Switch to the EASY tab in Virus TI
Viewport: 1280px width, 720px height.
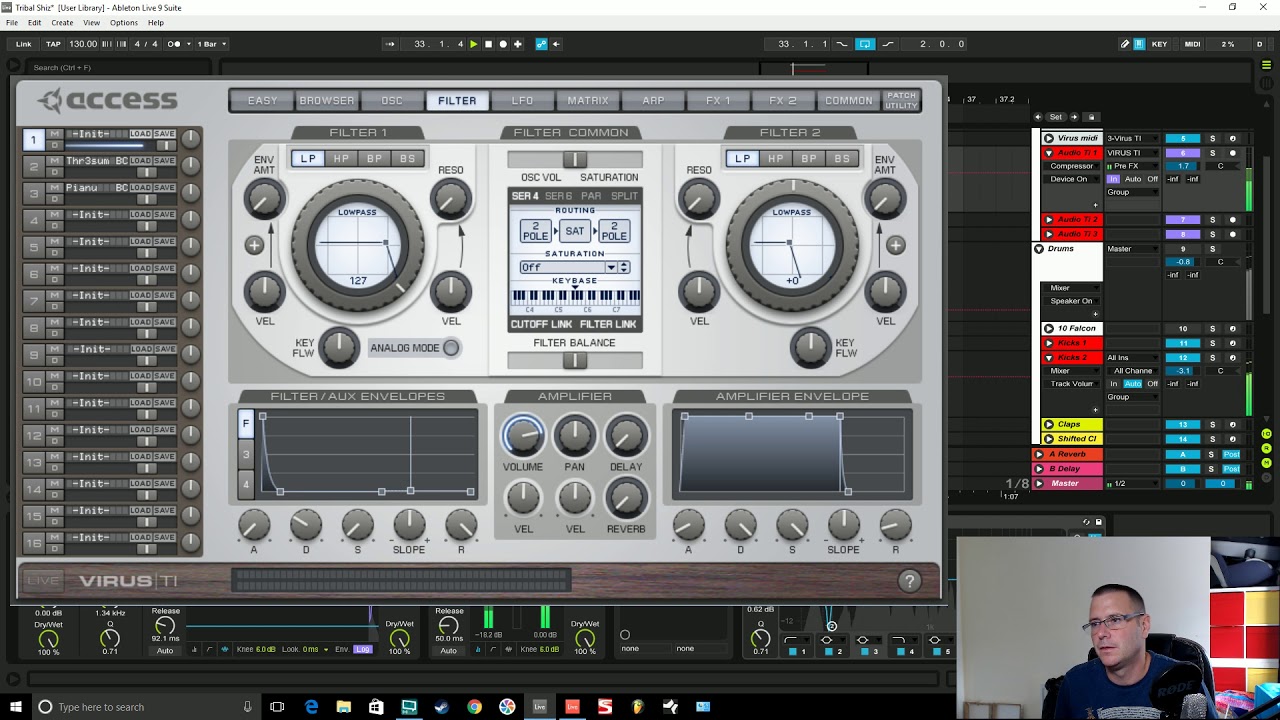262,100
